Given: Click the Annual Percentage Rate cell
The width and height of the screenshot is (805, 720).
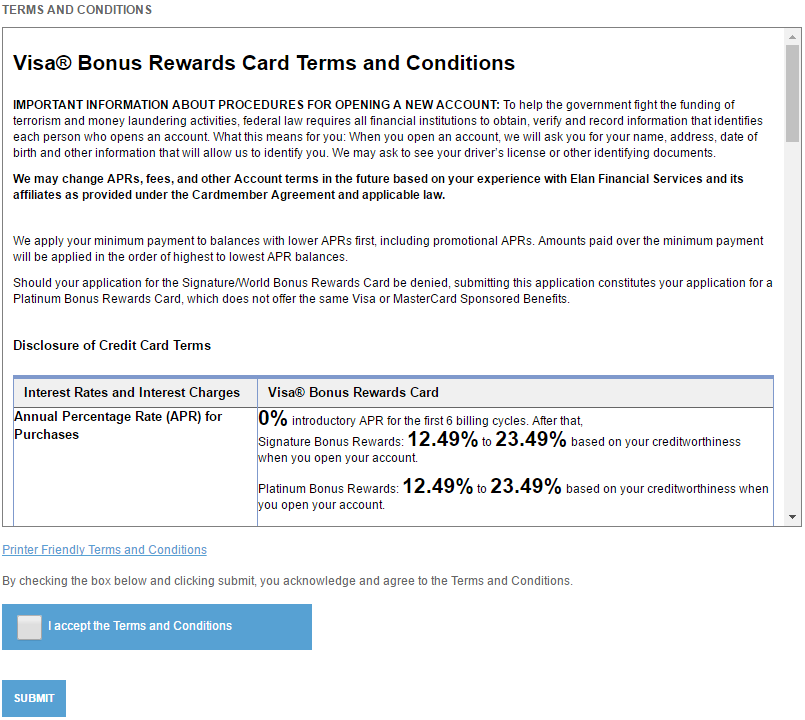Looking at the screenshot, I should [x=117, y=426].
